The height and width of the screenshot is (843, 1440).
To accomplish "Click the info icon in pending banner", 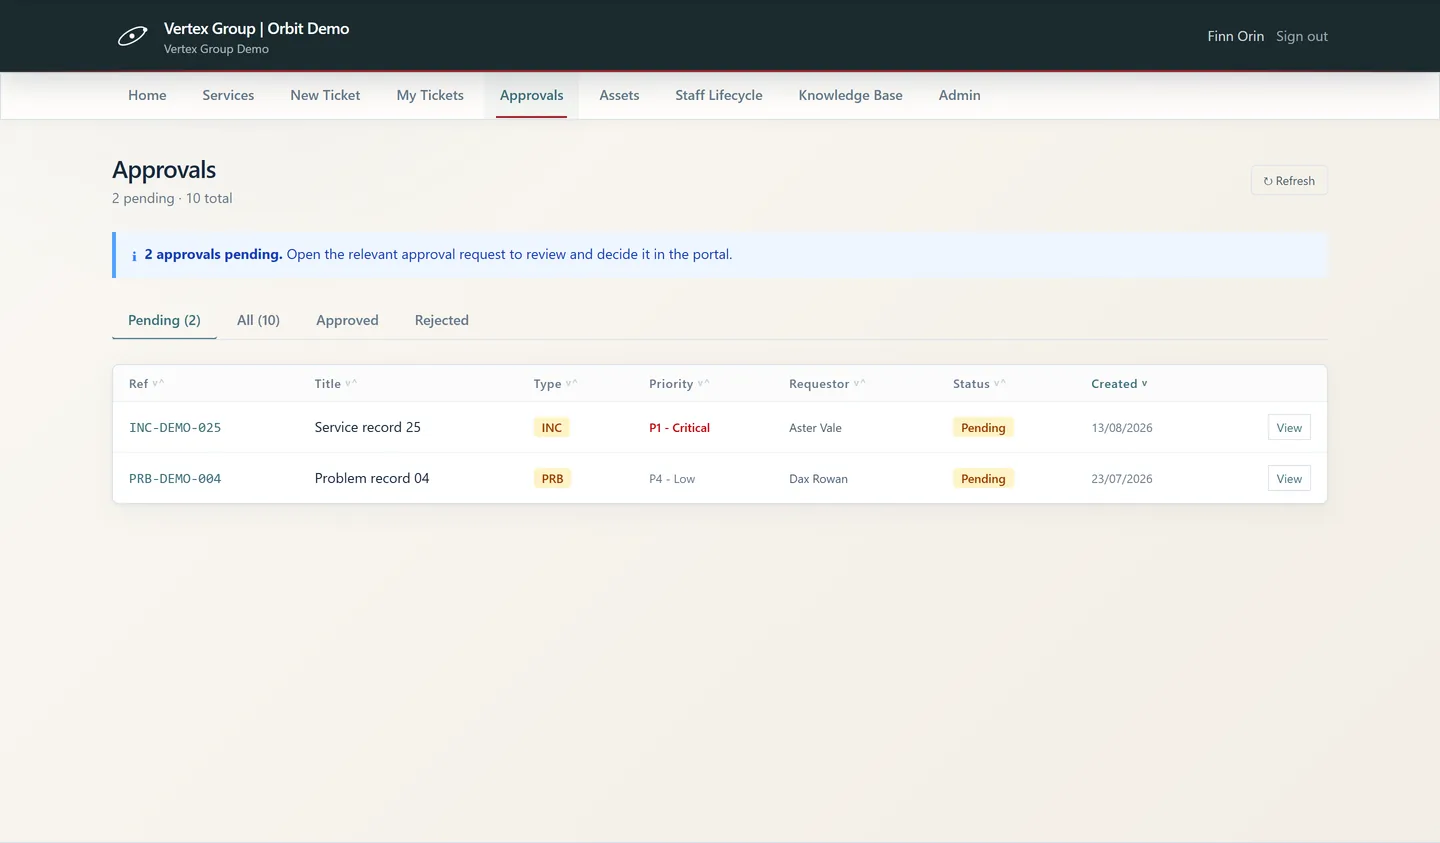I will coord(134,256).
